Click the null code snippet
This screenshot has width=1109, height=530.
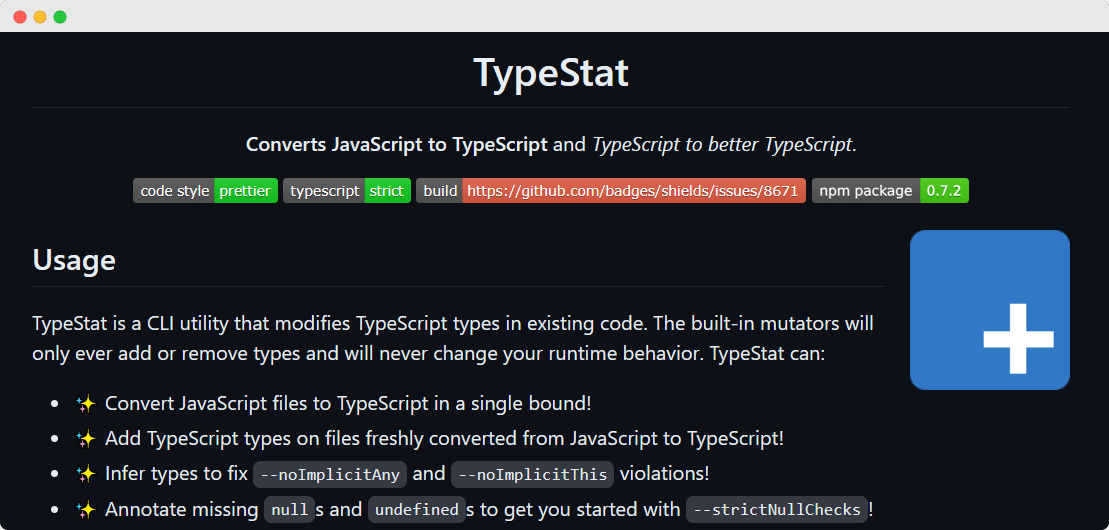(289, 509)
